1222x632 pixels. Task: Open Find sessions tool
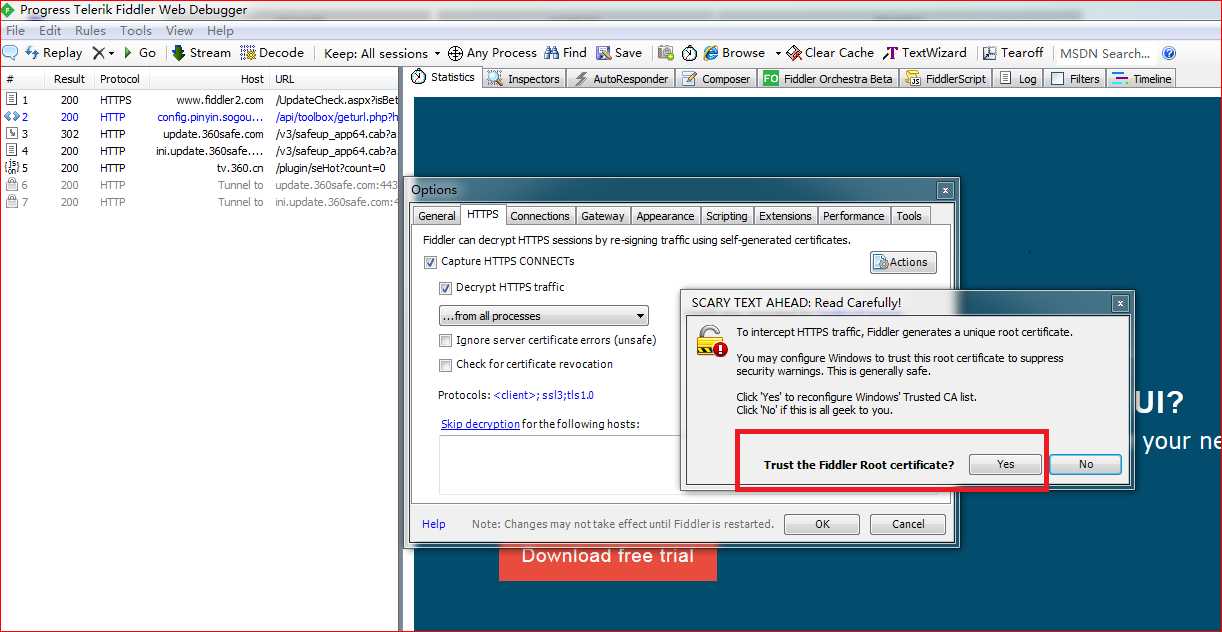pyautogui.click(x=565, y=53)
